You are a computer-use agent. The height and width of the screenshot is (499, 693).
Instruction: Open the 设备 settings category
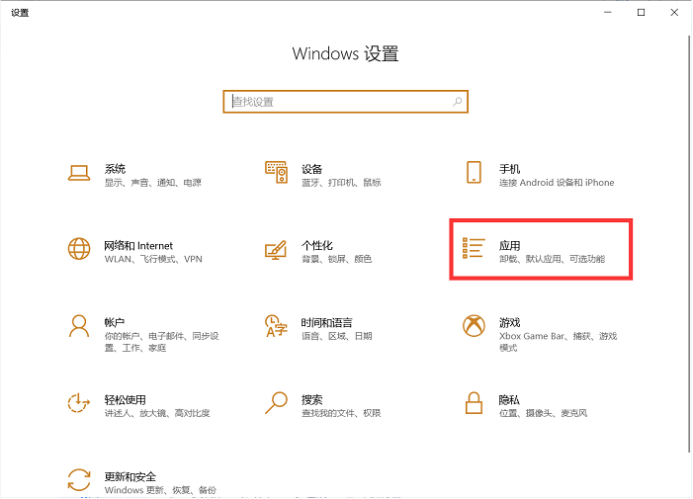point(324,175)
